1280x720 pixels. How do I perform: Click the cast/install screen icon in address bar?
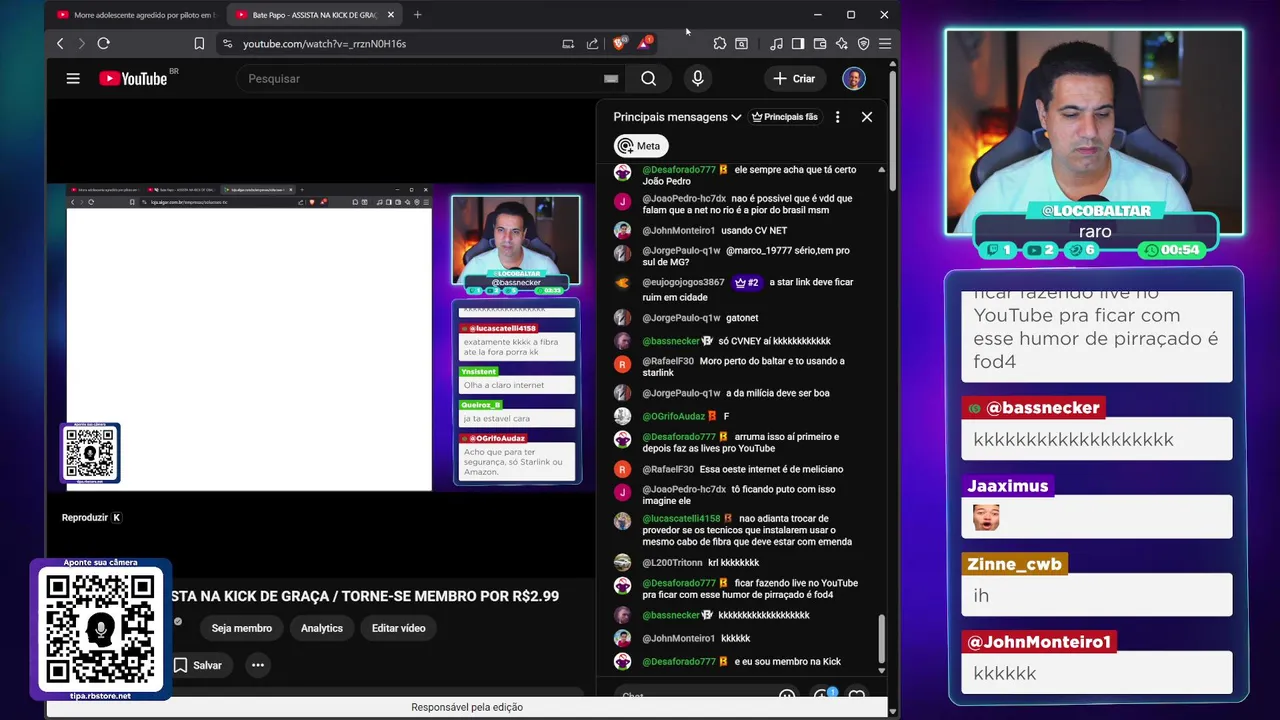568,43
